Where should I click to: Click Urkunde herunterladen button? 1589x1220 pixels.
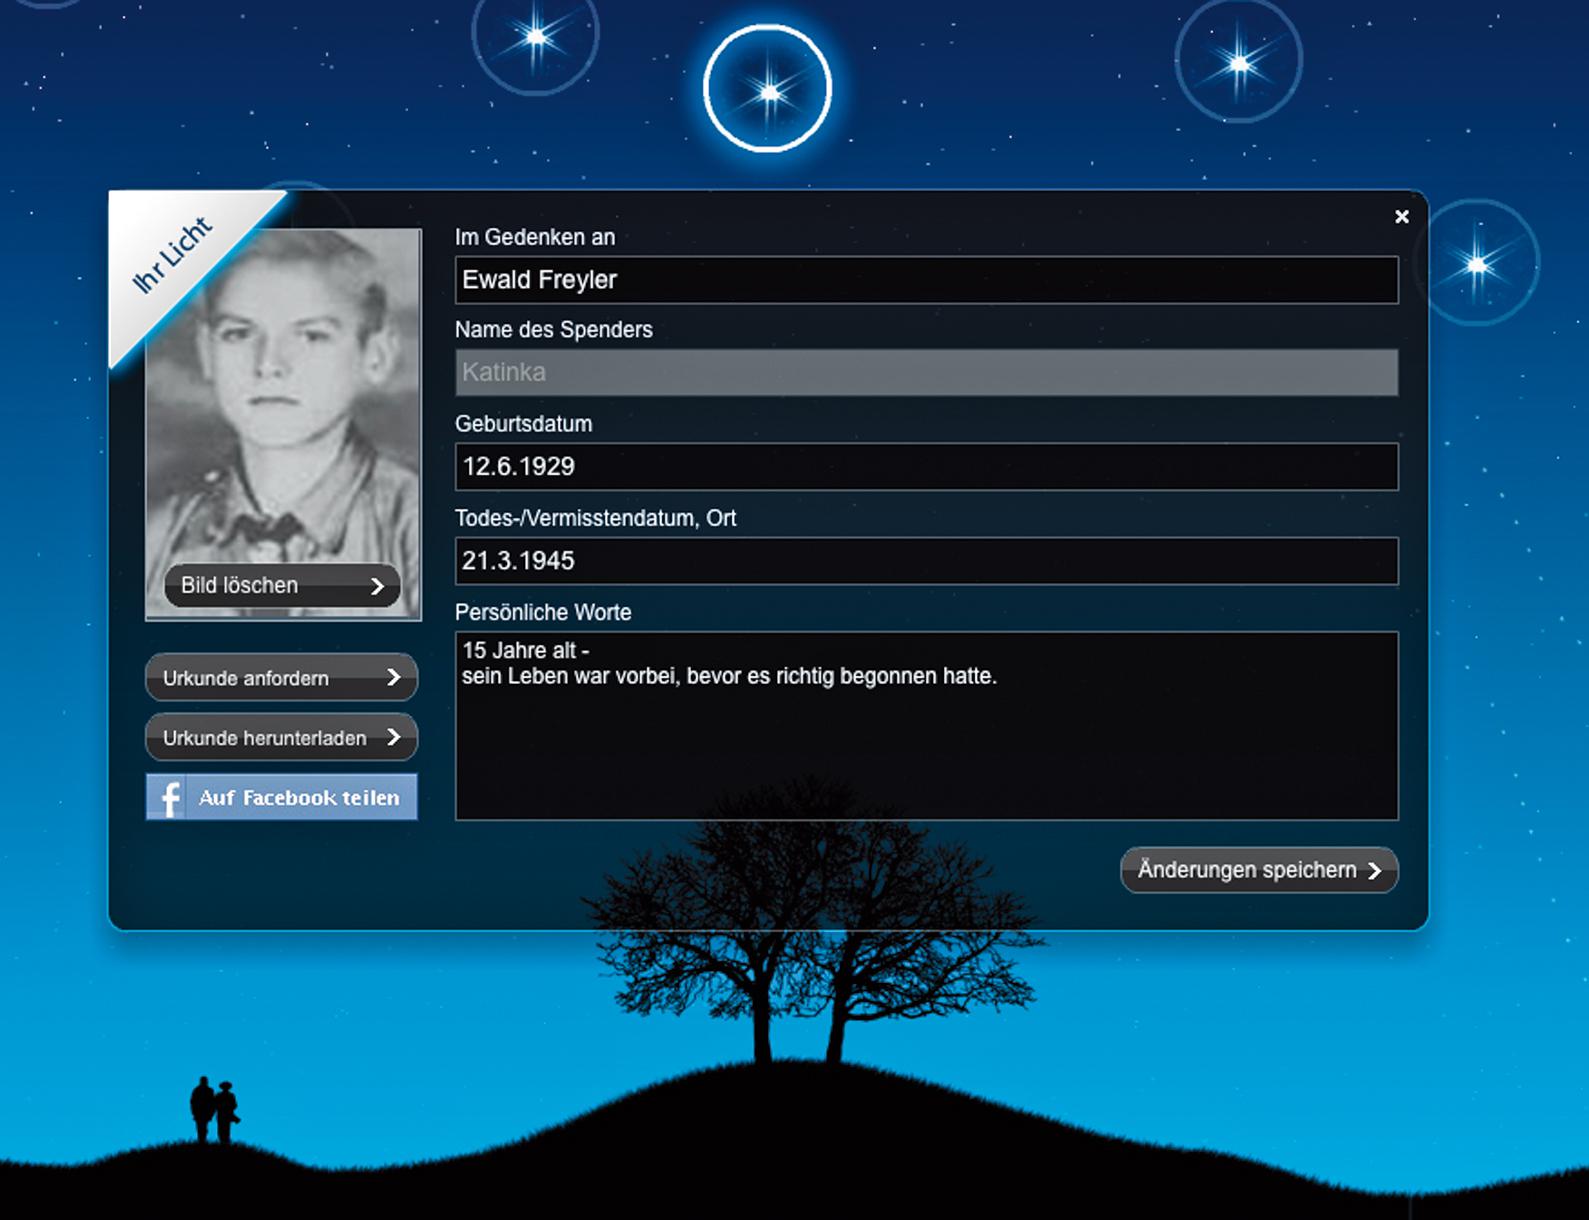[x=281, y=738]
